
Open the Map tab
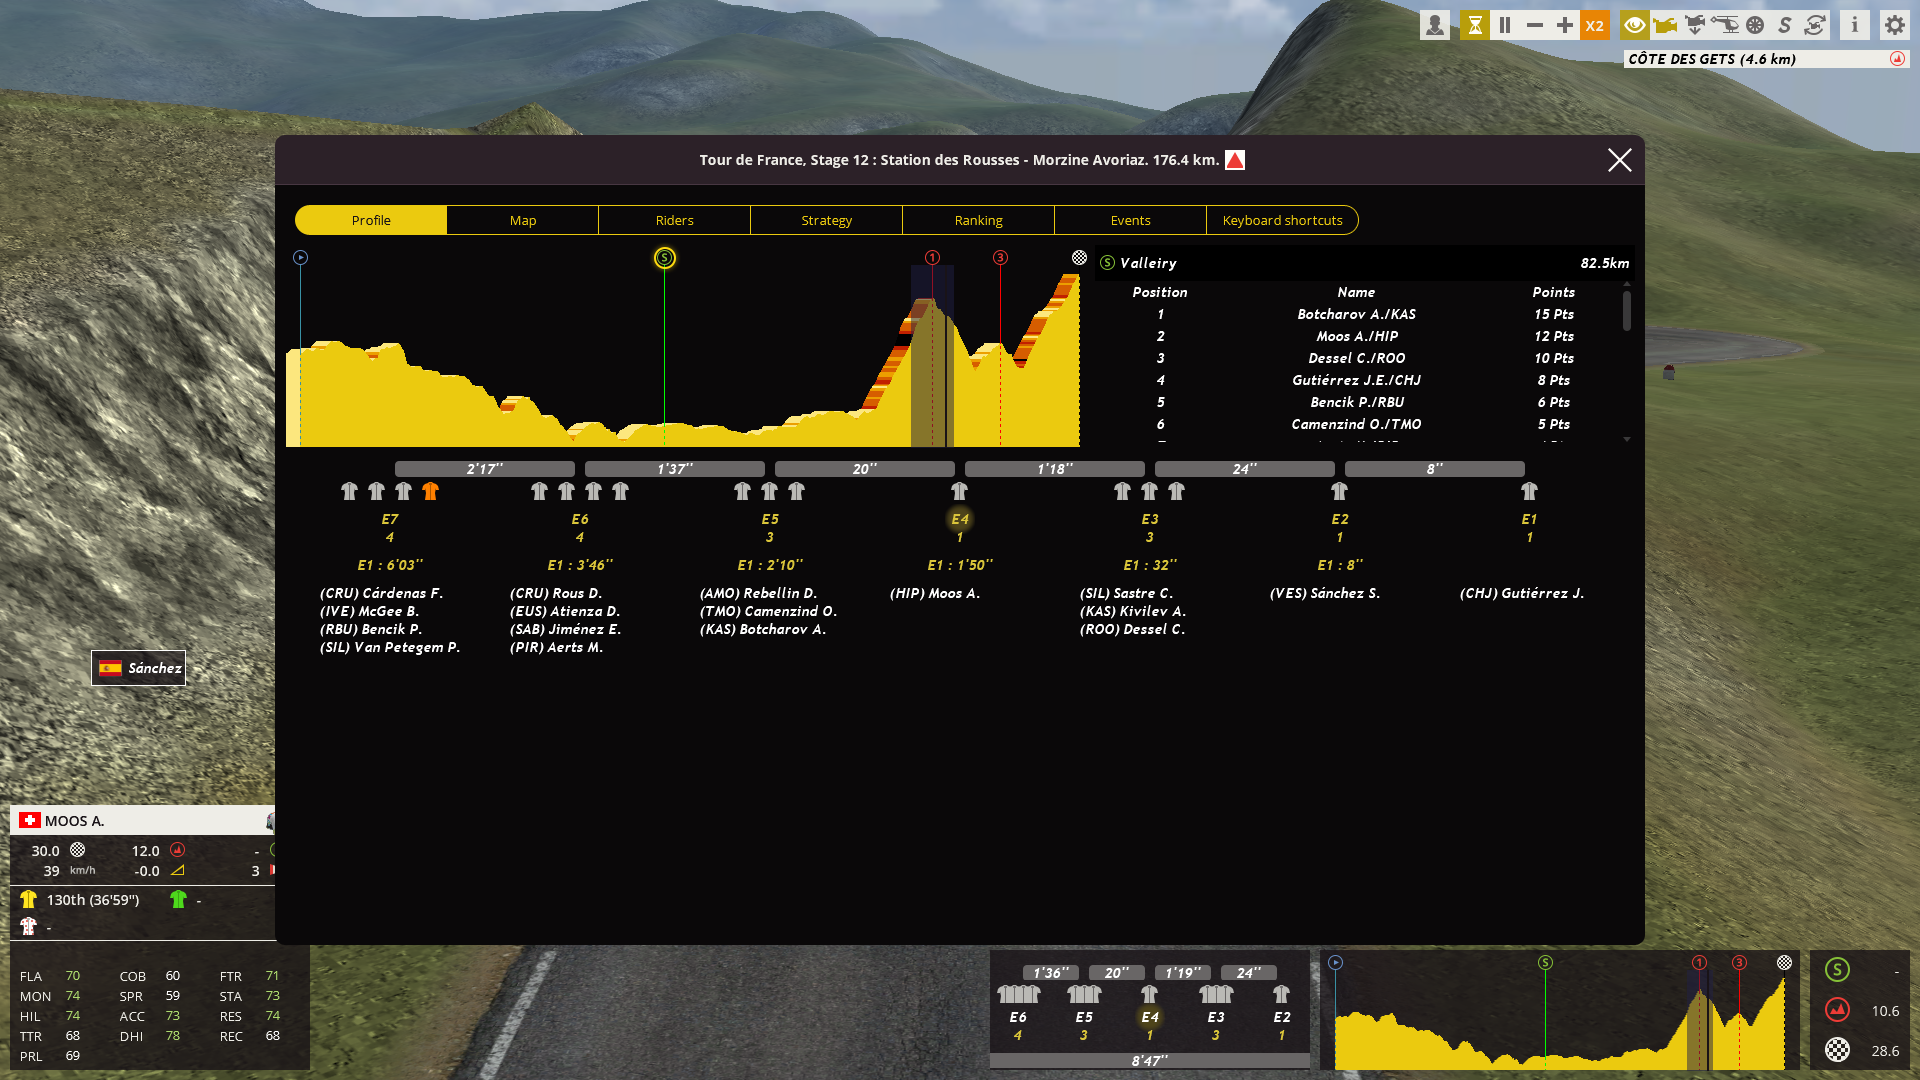coord(523,220)
